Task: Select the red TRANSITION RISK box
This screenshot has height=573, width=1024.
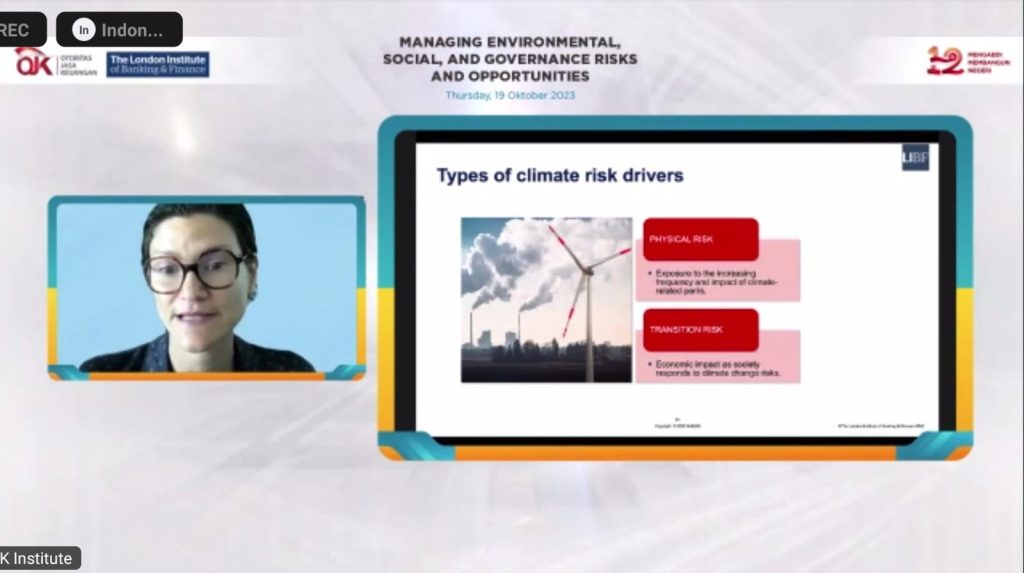Action: pyautogui.click(x=700, y=330)
